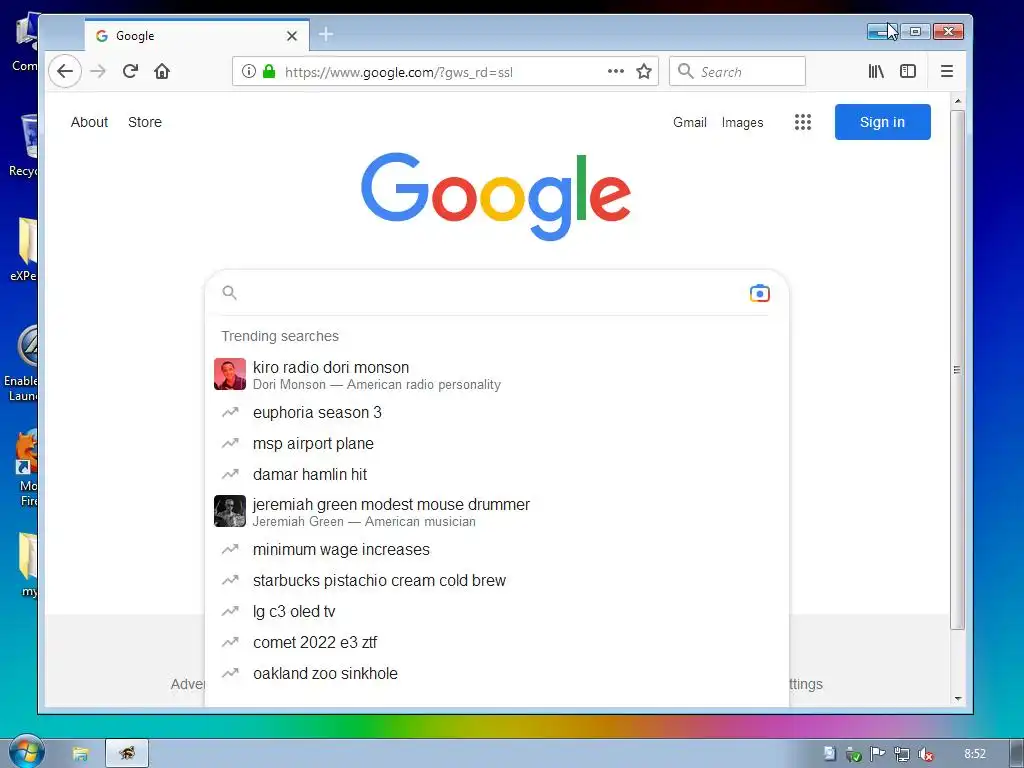Select suggestion kiro radio dori monson
Viewport: 1024px width, 768px height.
point(496,374)
